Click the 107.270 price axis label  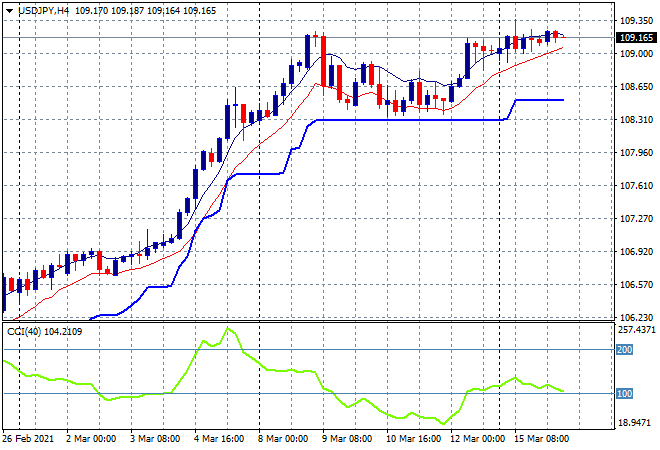(636, 218)
